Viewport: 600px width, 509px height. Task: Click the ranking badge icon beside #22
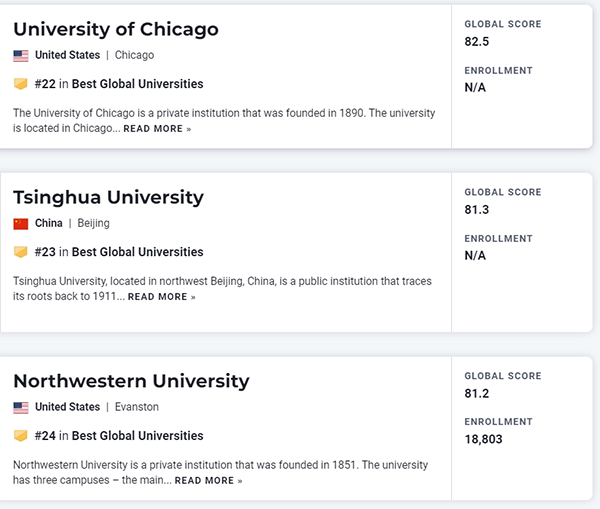21,84
